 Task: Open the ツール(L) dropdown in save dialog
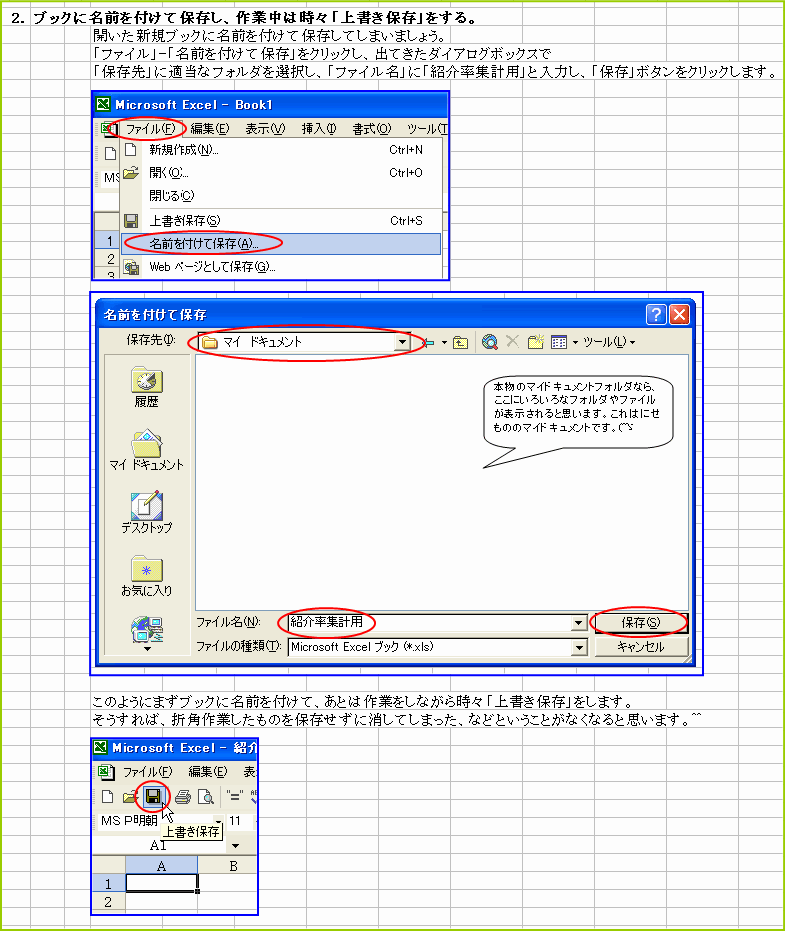(x=609, y=342)
